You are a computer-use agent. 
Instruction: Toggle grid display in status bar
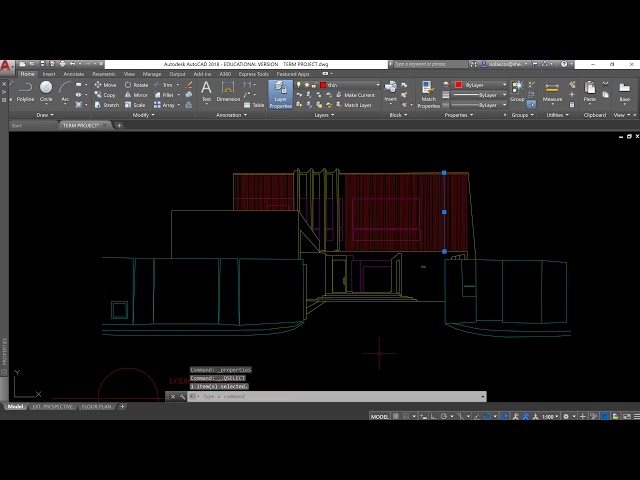(396, 416)
